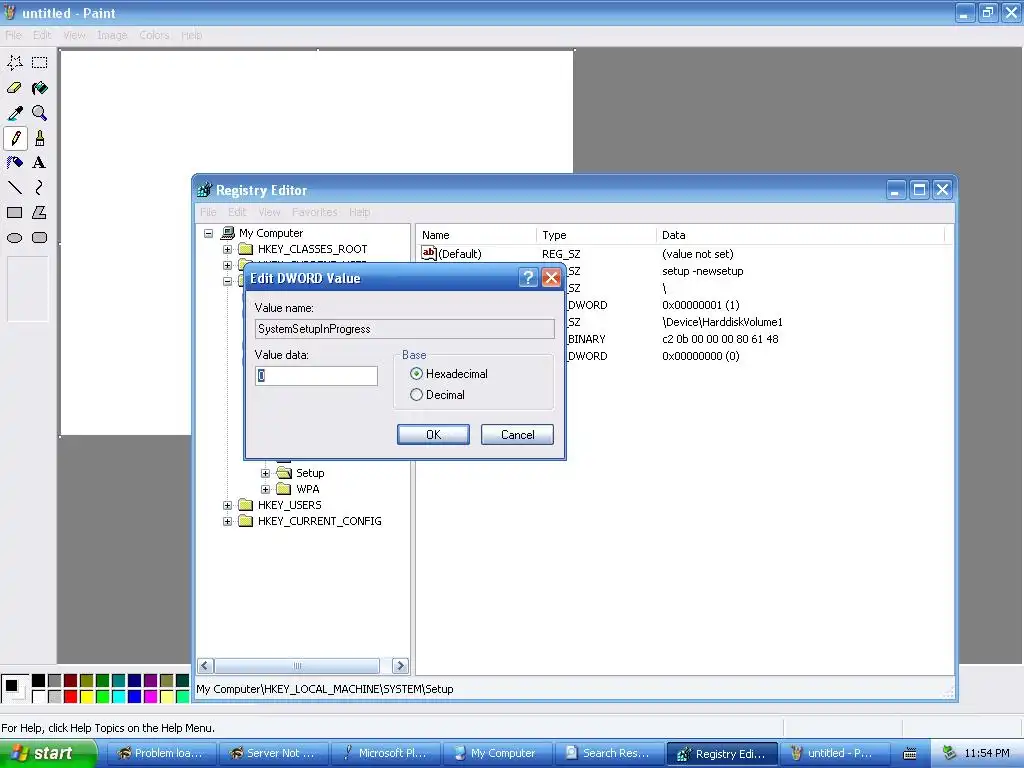Cancel the Edit DWORD Value dialog
Screen dimensions: 1024x768
coord(517,435)
